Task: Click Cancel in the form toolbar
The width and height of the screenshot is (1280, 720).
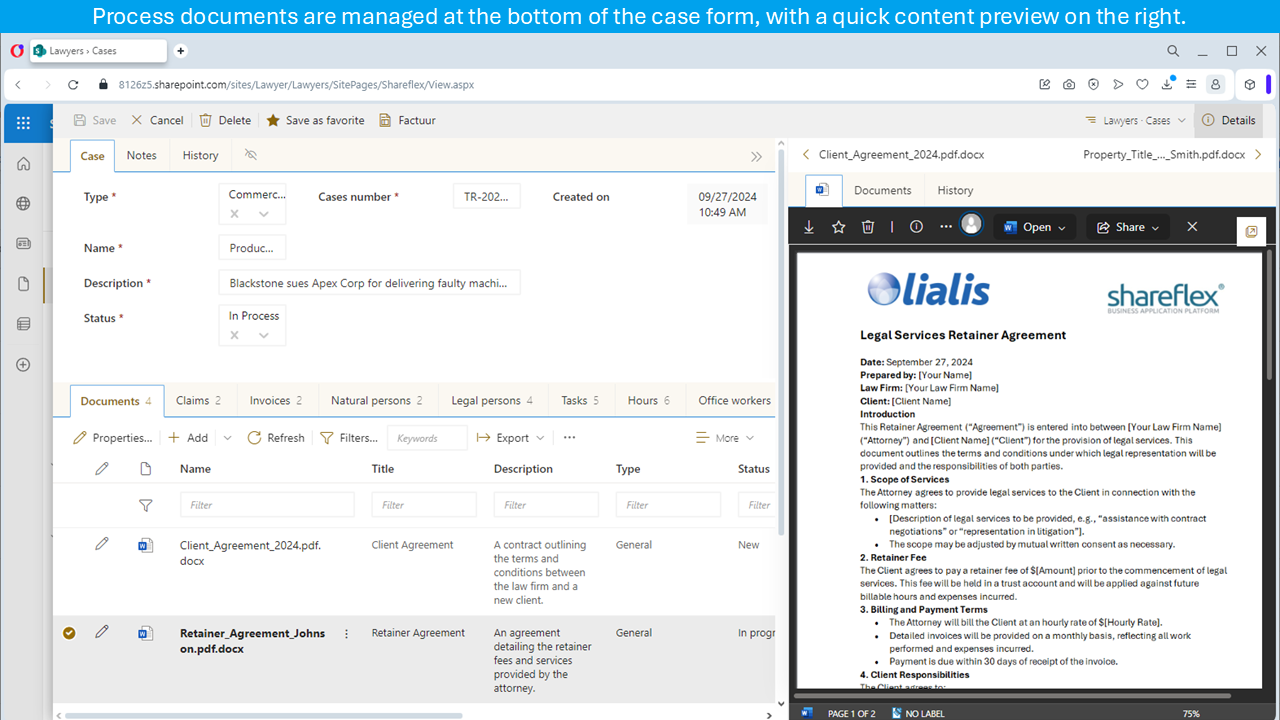Action: tap(157, 120)
